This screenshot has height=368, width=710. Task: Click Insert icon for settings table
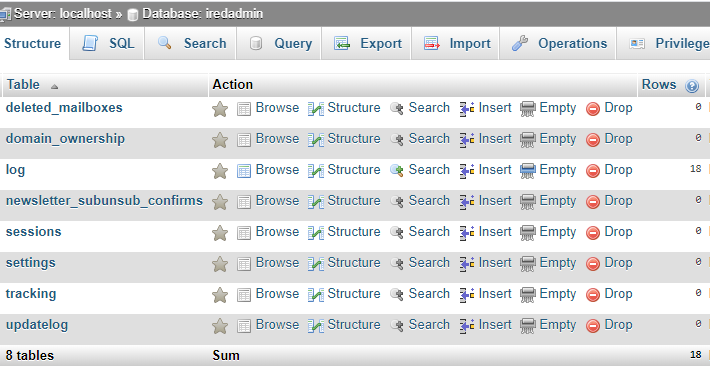[x=467, y=263]
